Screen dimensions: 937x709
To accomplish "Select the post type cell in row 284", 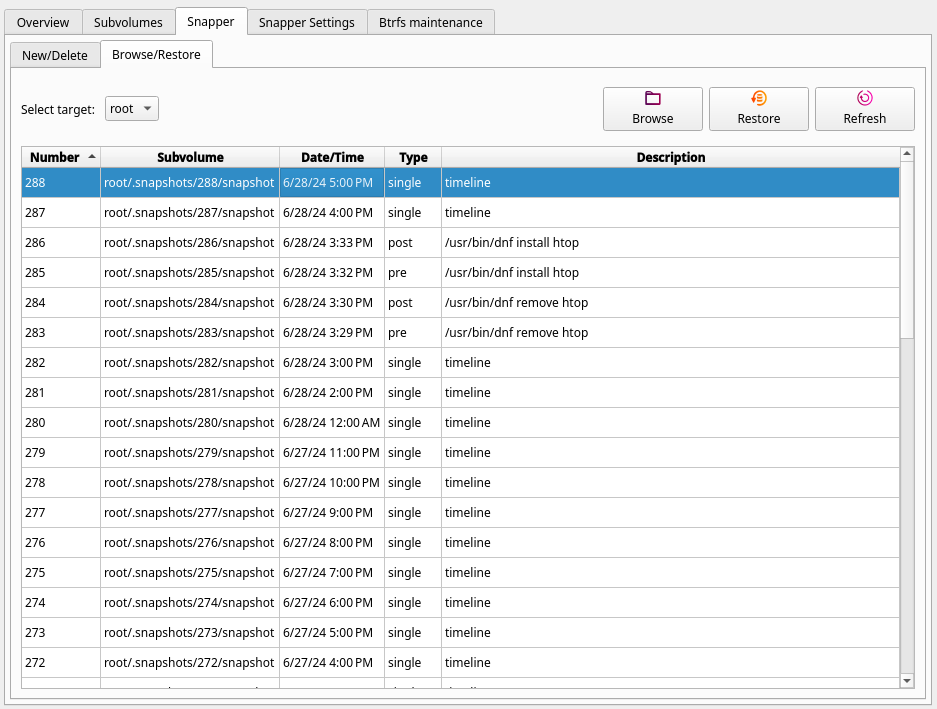I will [413, 302].
